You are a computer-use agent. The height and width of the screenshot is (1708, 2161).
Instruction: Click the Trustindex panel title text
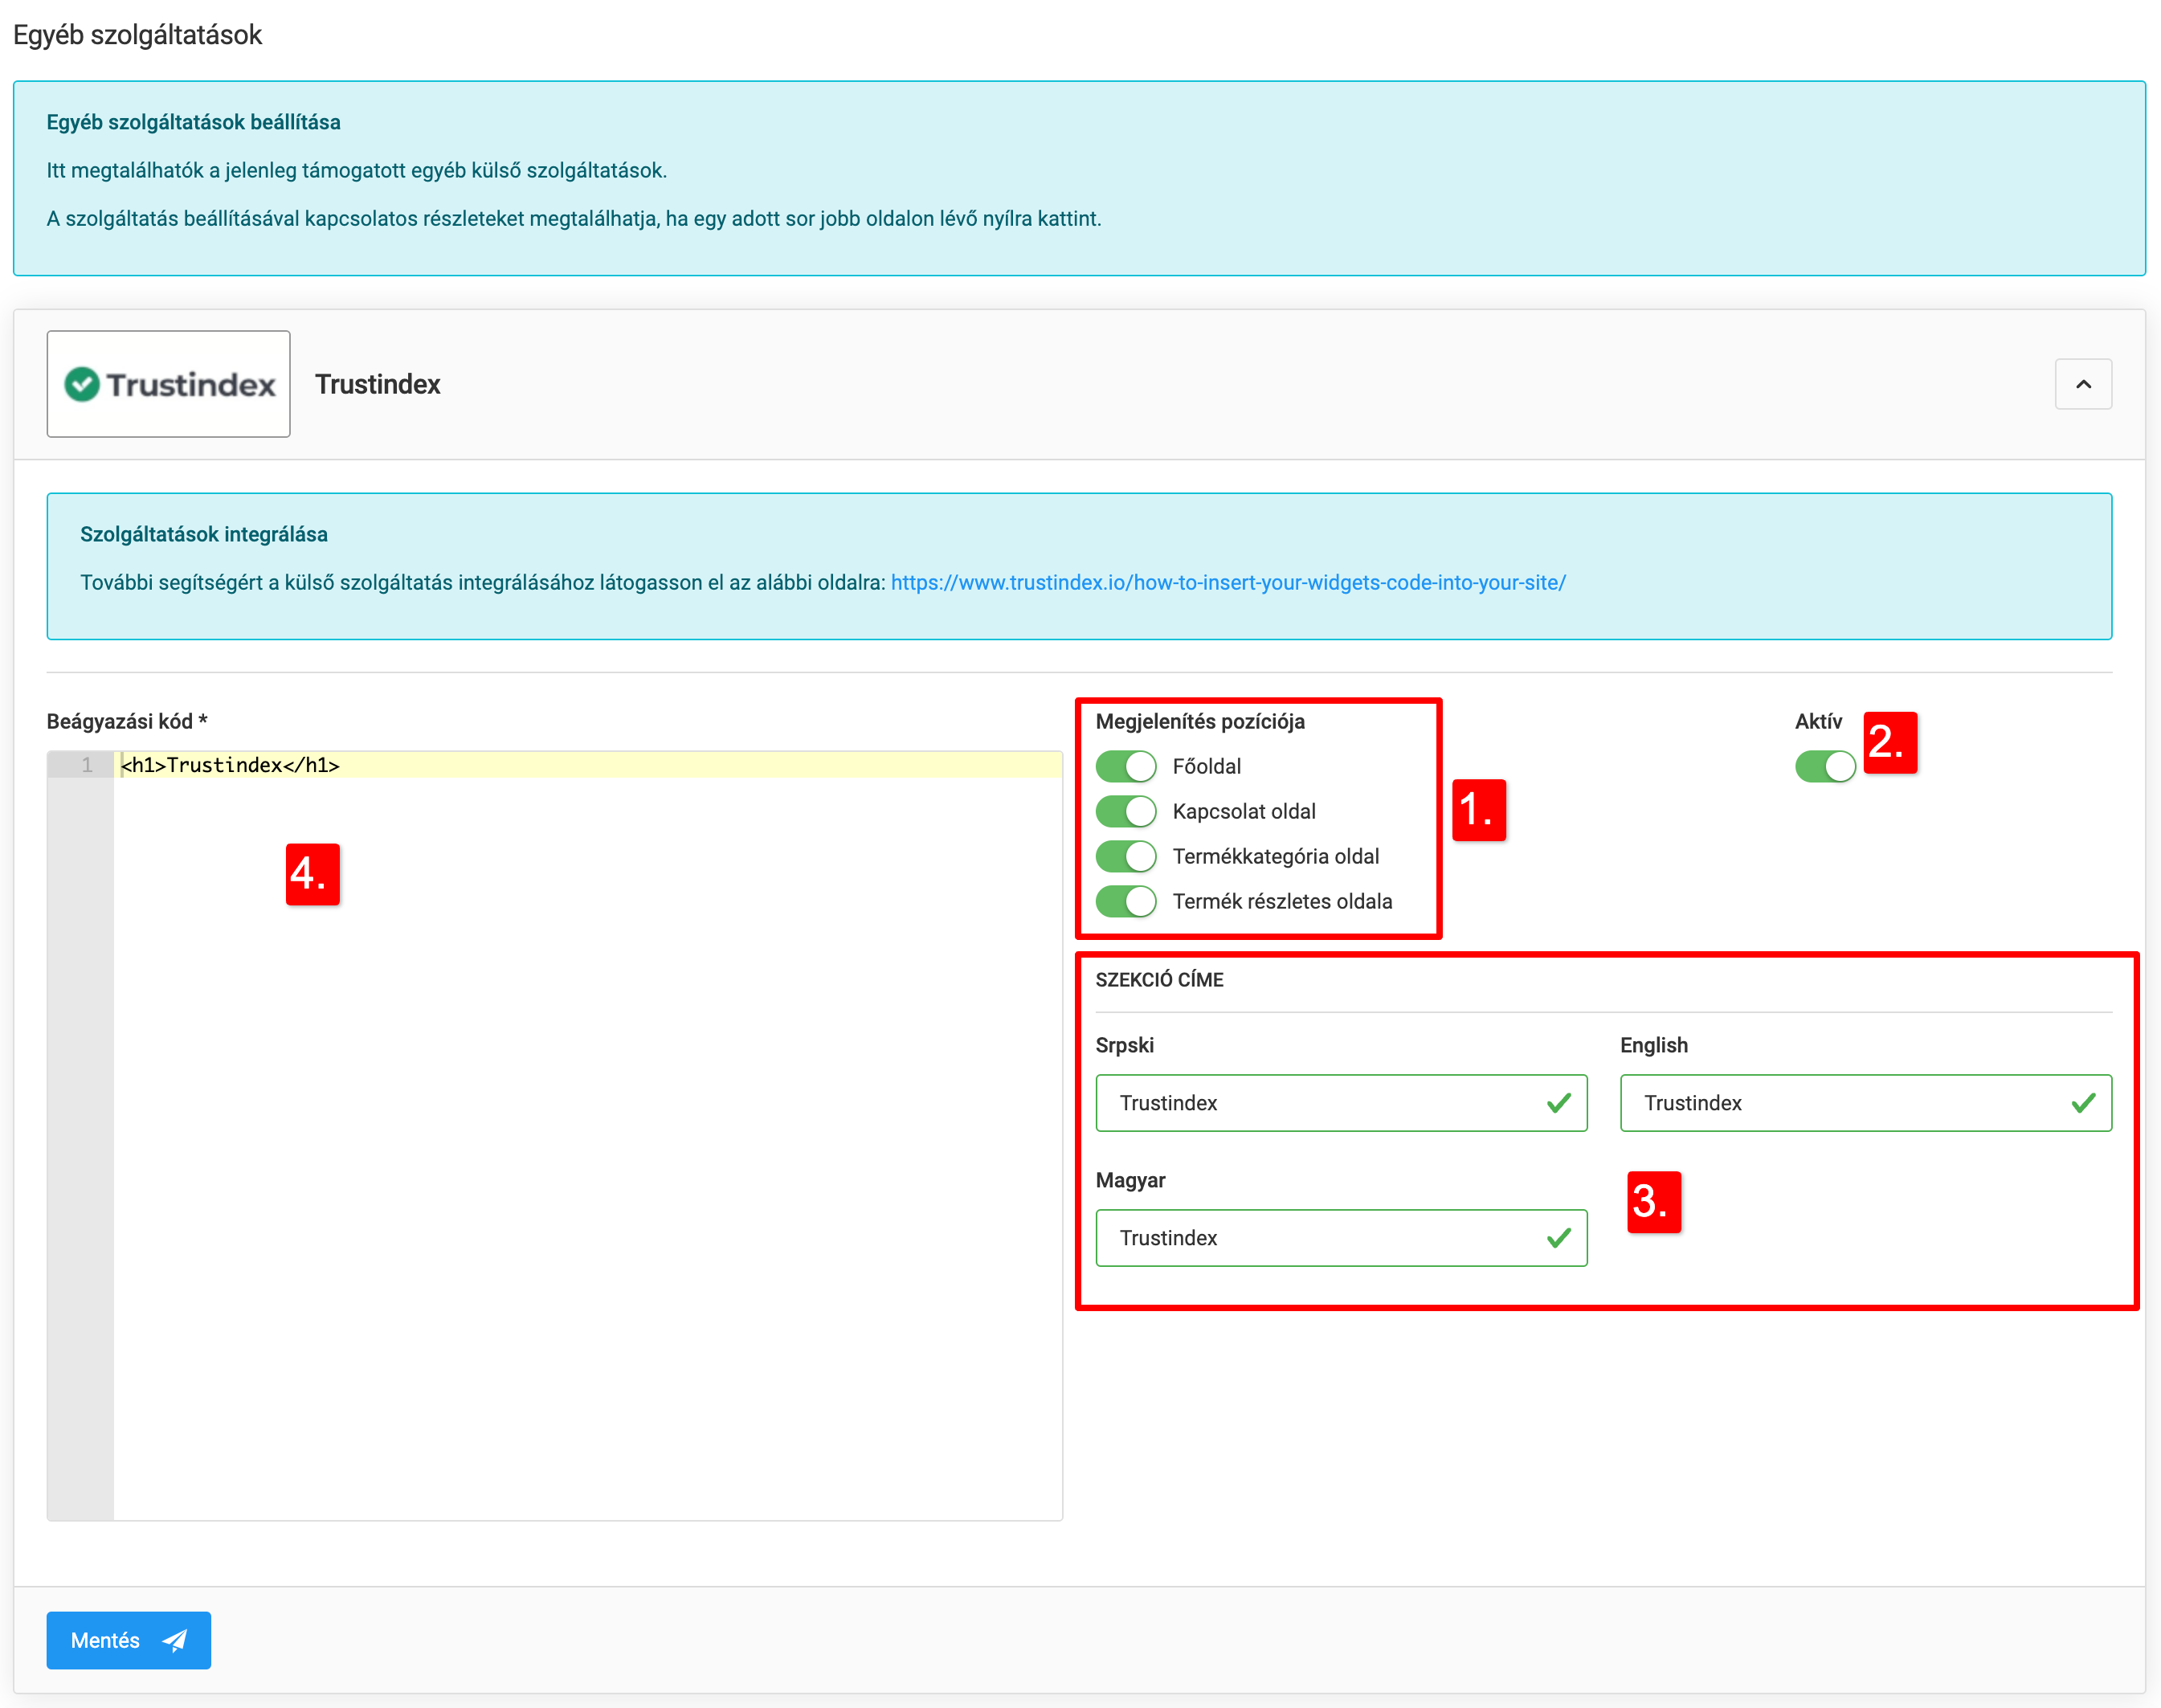[x=377, y=384]
